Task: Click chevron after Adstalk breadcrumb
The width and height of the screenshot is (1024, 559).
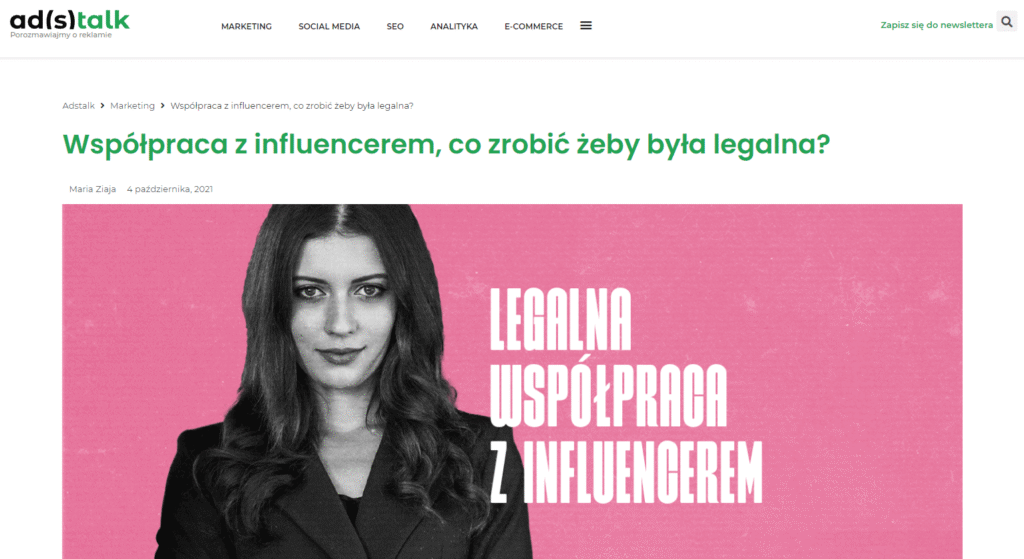Action: (103, 106)
